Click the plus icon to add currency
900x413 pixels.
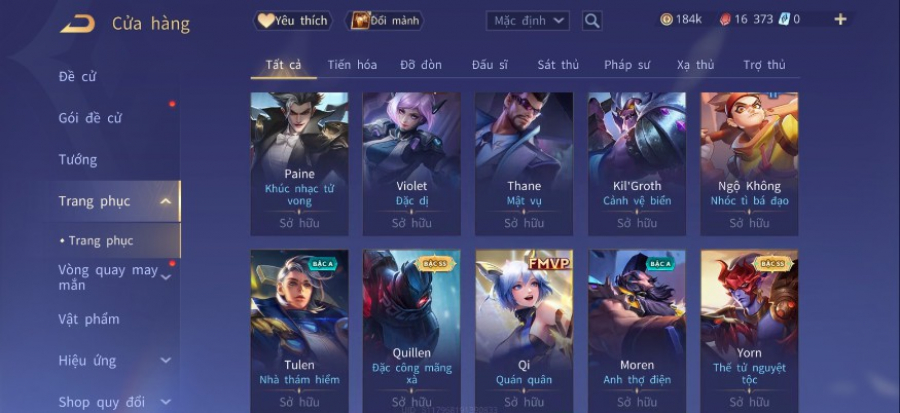click(x=840, y=20)
